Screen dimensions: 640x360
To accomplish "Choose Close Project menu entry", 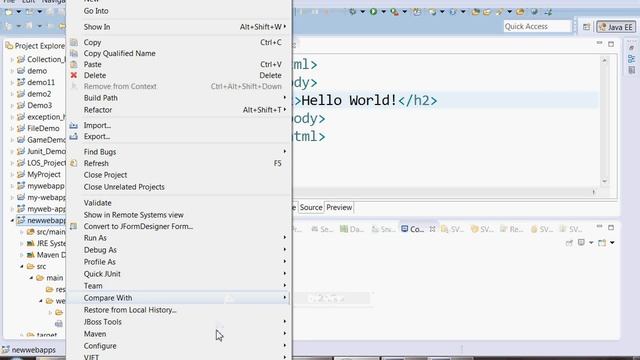I will click(x=179, y=175).
